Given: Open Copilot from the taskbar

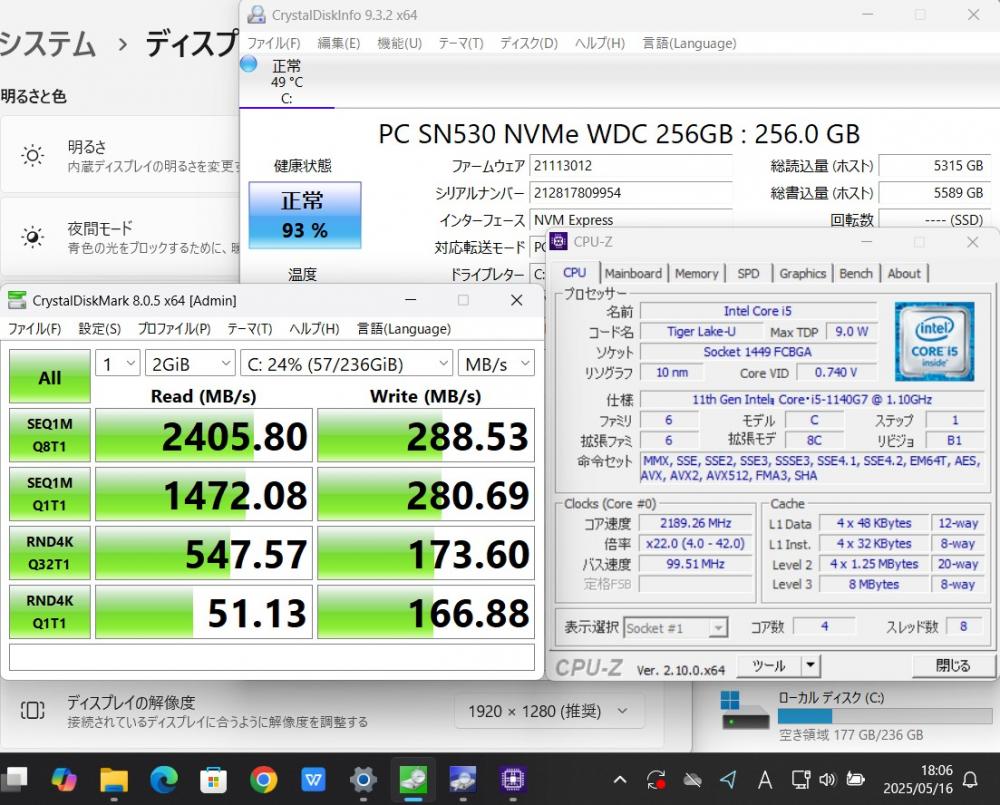Looking at the screenshot, I should pos(64,779).
